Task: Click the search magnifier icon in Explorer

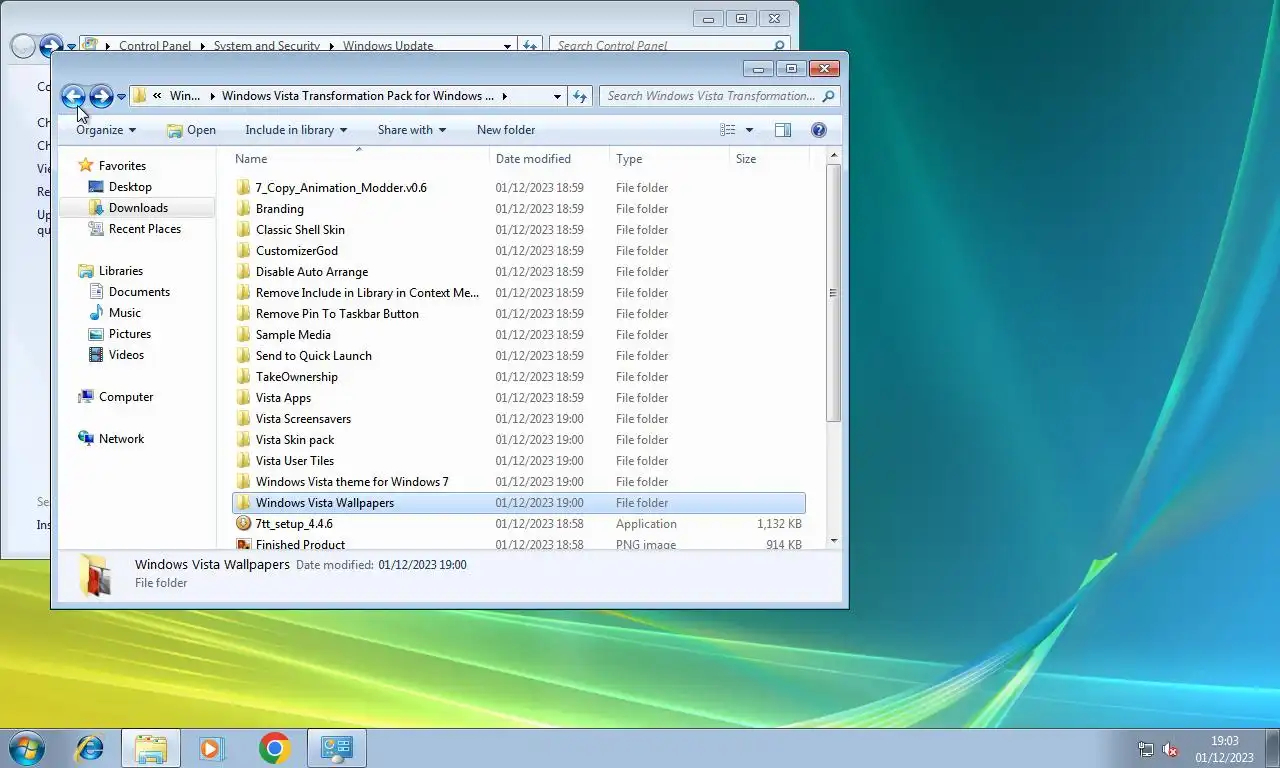Action: 828,96
